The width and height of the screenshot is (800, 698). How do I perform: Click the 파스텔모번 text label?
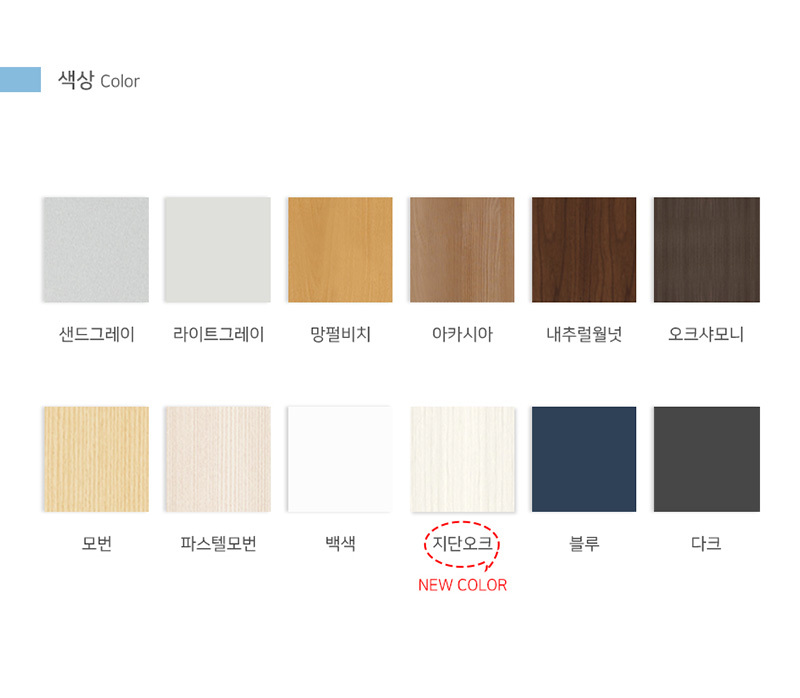(218, 543)
